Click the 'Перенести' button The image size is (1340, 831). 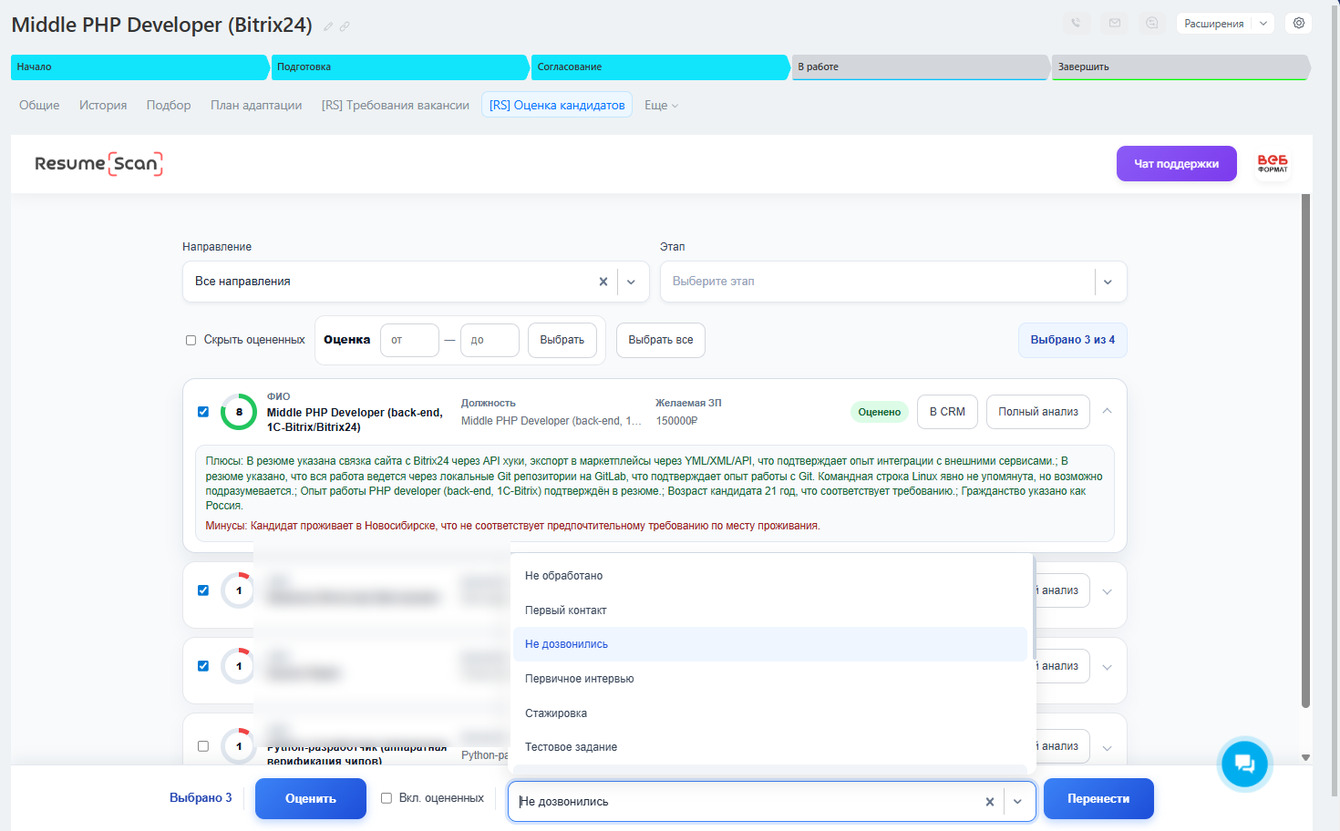click(x=1099, y=799)
